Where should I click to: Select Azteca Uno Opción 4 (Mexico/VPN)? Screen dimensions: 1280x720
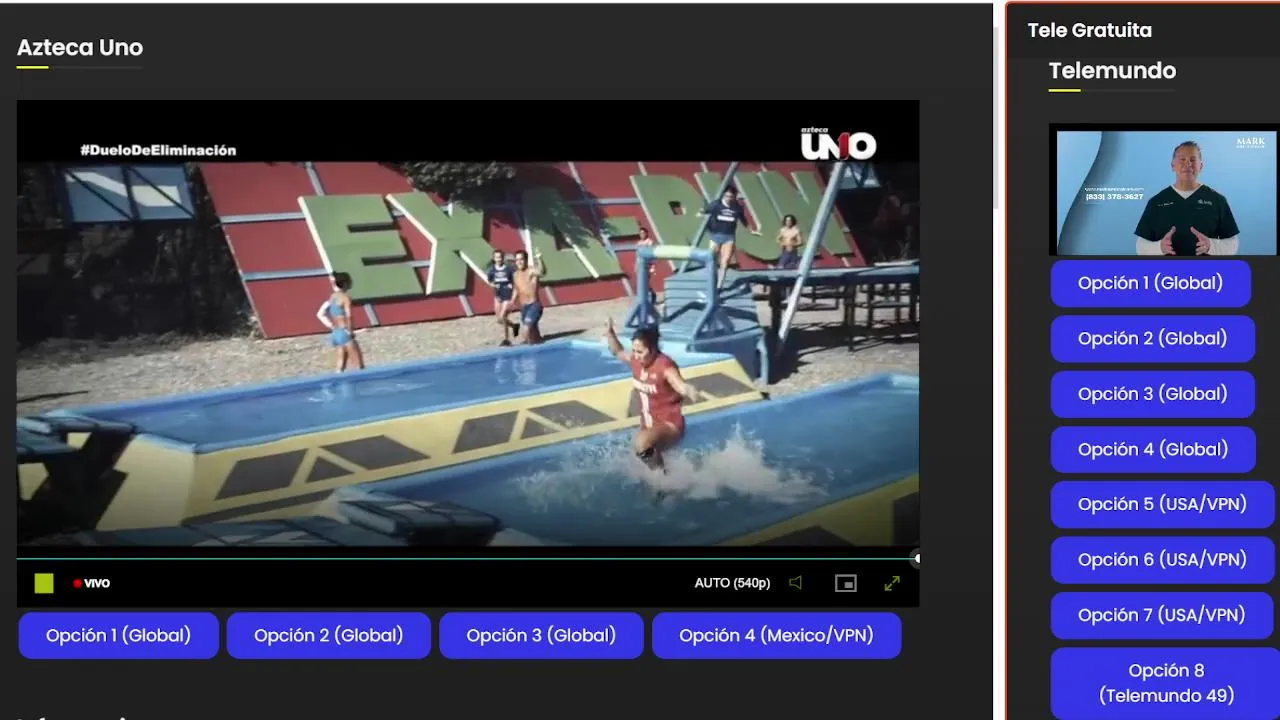point(776,635)
